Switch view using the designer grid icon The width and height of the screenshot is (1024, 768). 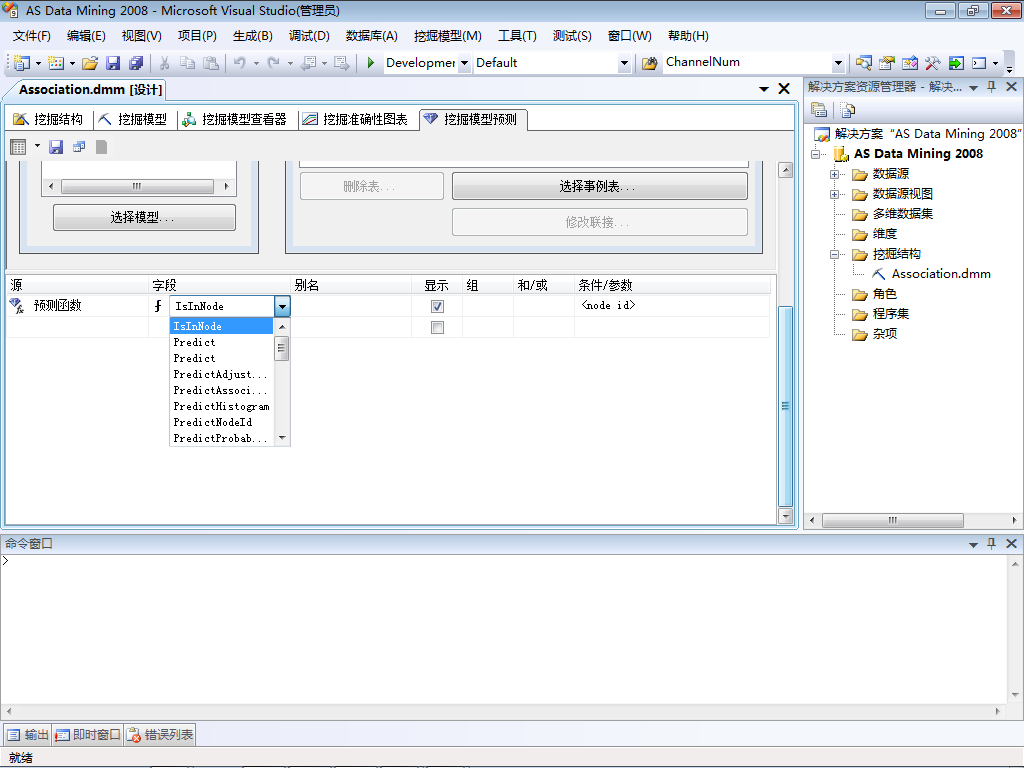click(x=18, y=147)
